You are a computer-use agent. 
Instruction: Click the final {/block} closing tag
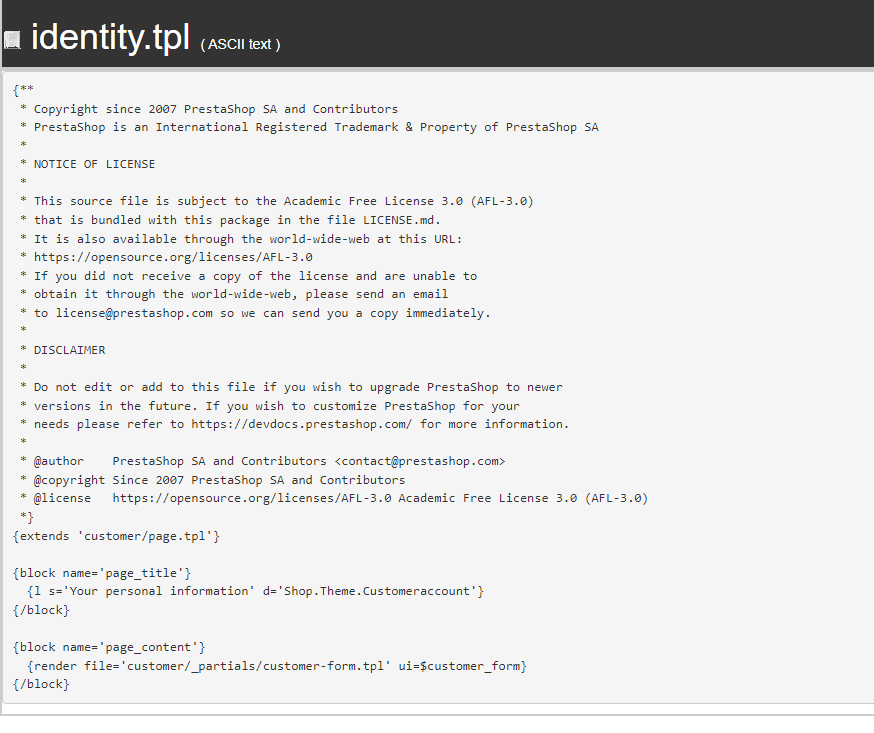(41, 684)
